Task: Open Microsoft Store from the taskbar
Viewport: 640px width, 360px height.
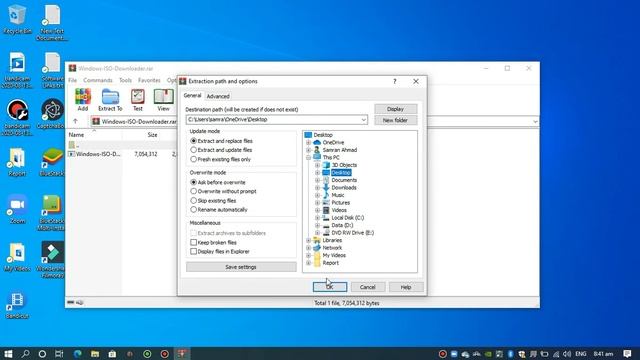Action: coord(112,353)
